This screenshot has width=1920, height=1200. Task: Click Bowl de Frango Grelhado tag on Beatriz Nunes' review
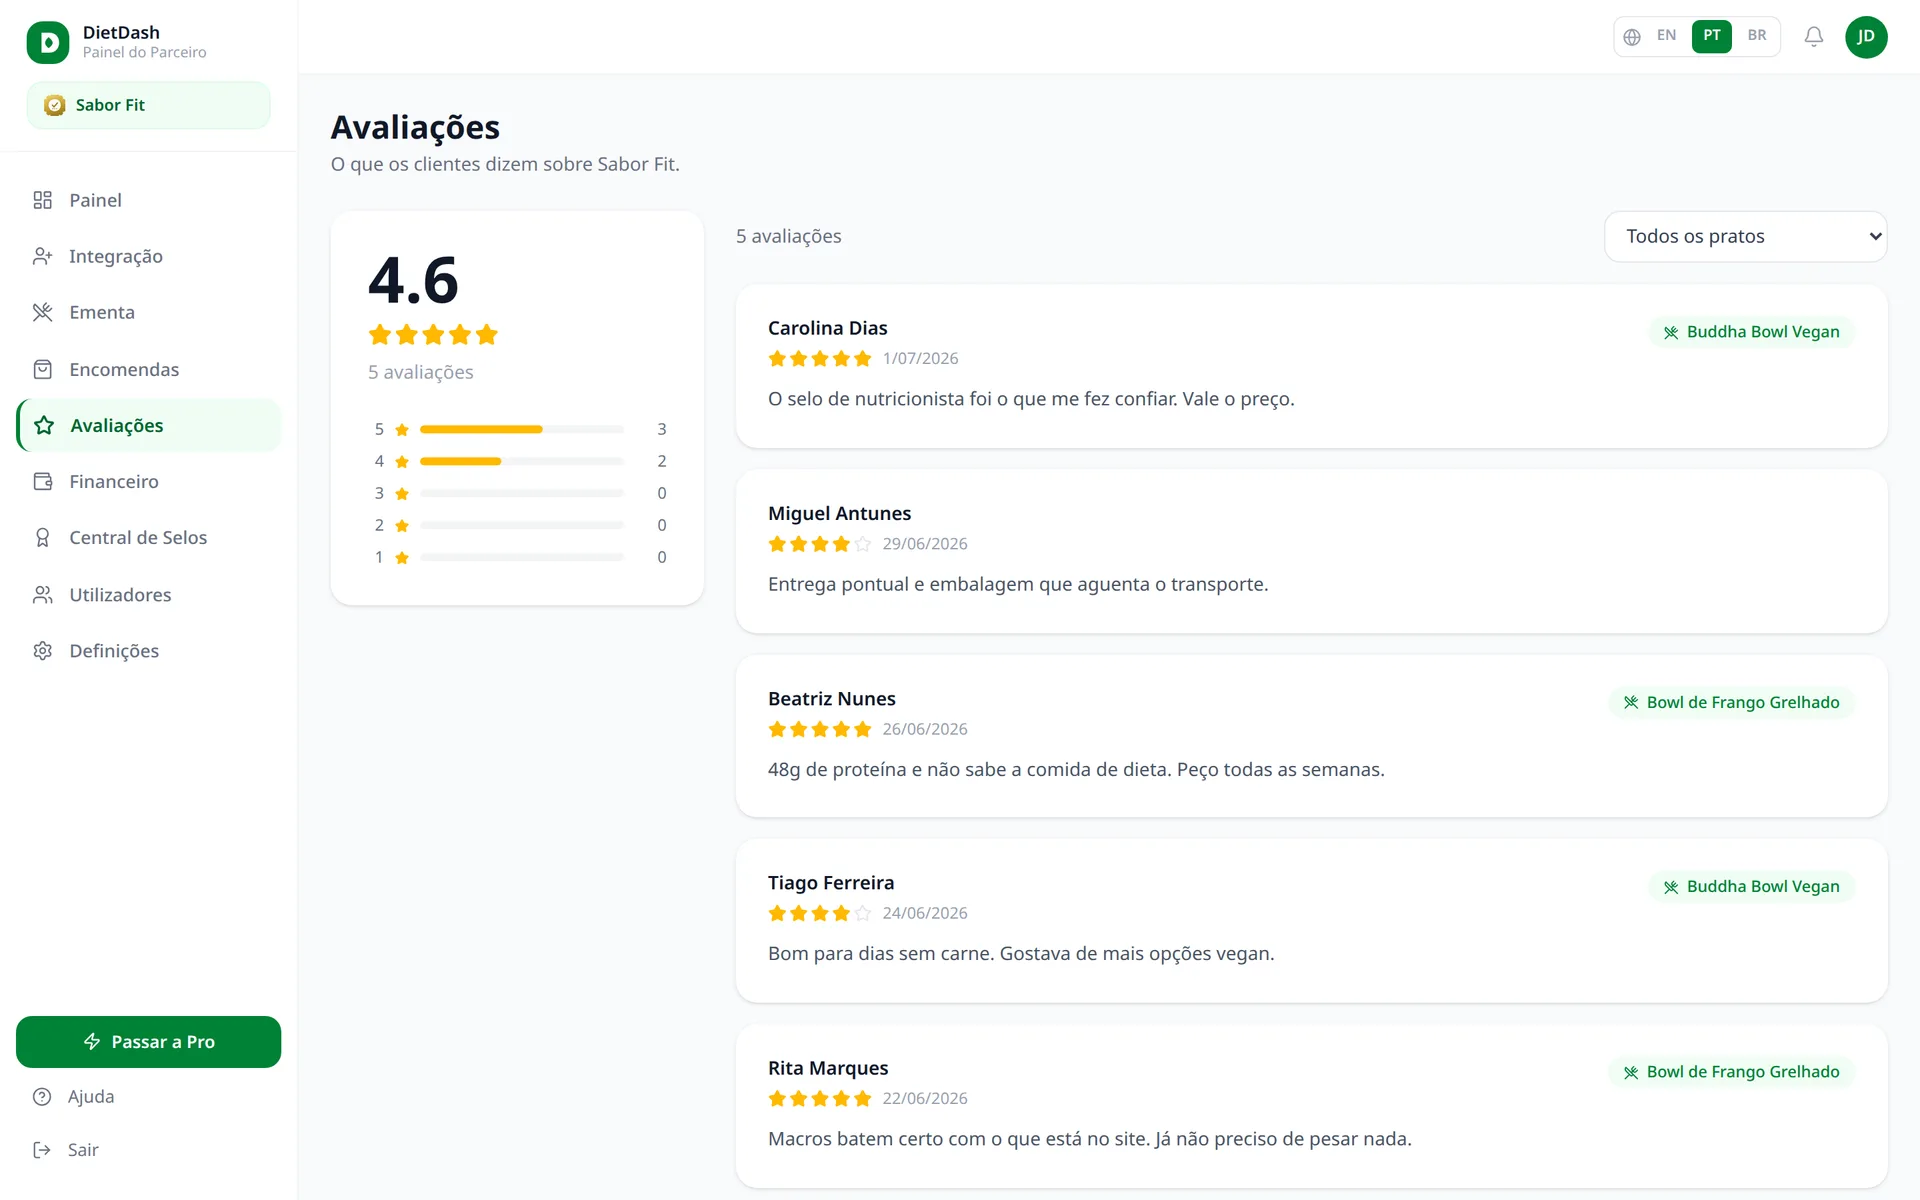(1732, 702)
